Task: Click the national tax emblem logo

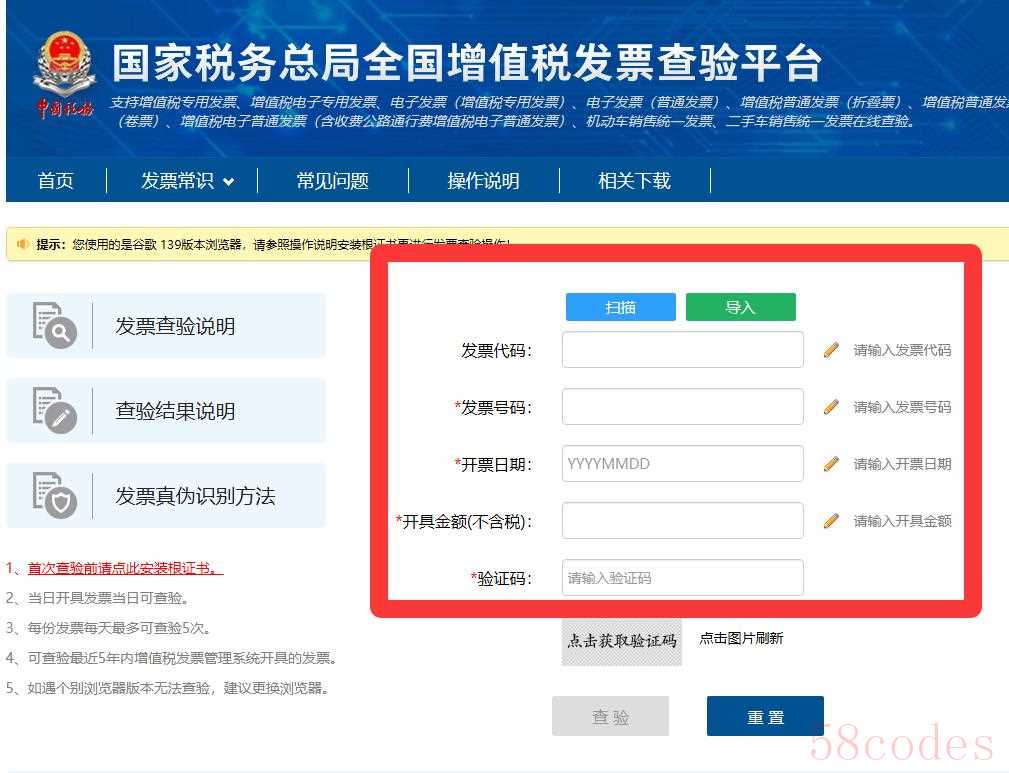Action: (x=64, y=75)
